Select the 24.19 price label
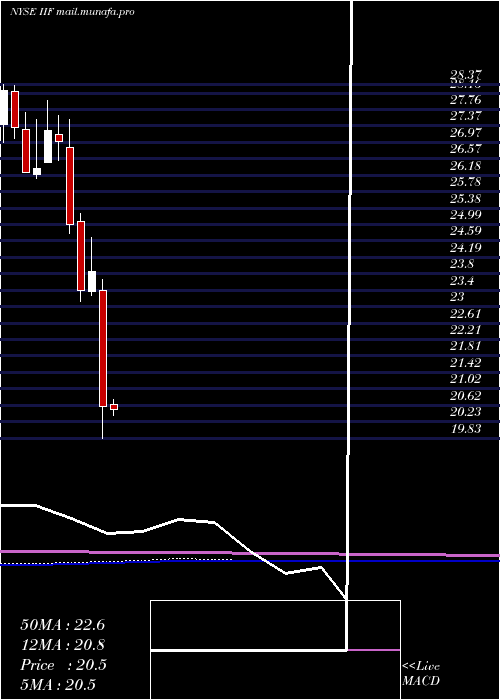 (x=465, y=248)
